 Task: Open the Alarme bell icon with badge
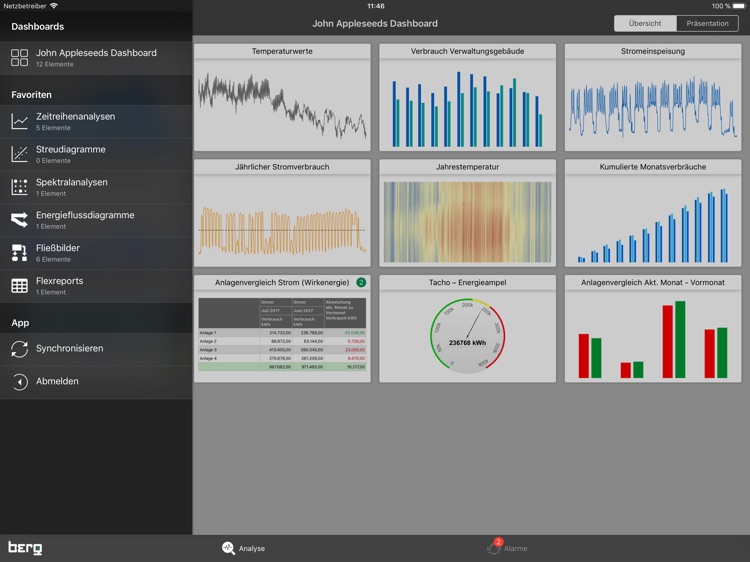click(x=495, y=547)
